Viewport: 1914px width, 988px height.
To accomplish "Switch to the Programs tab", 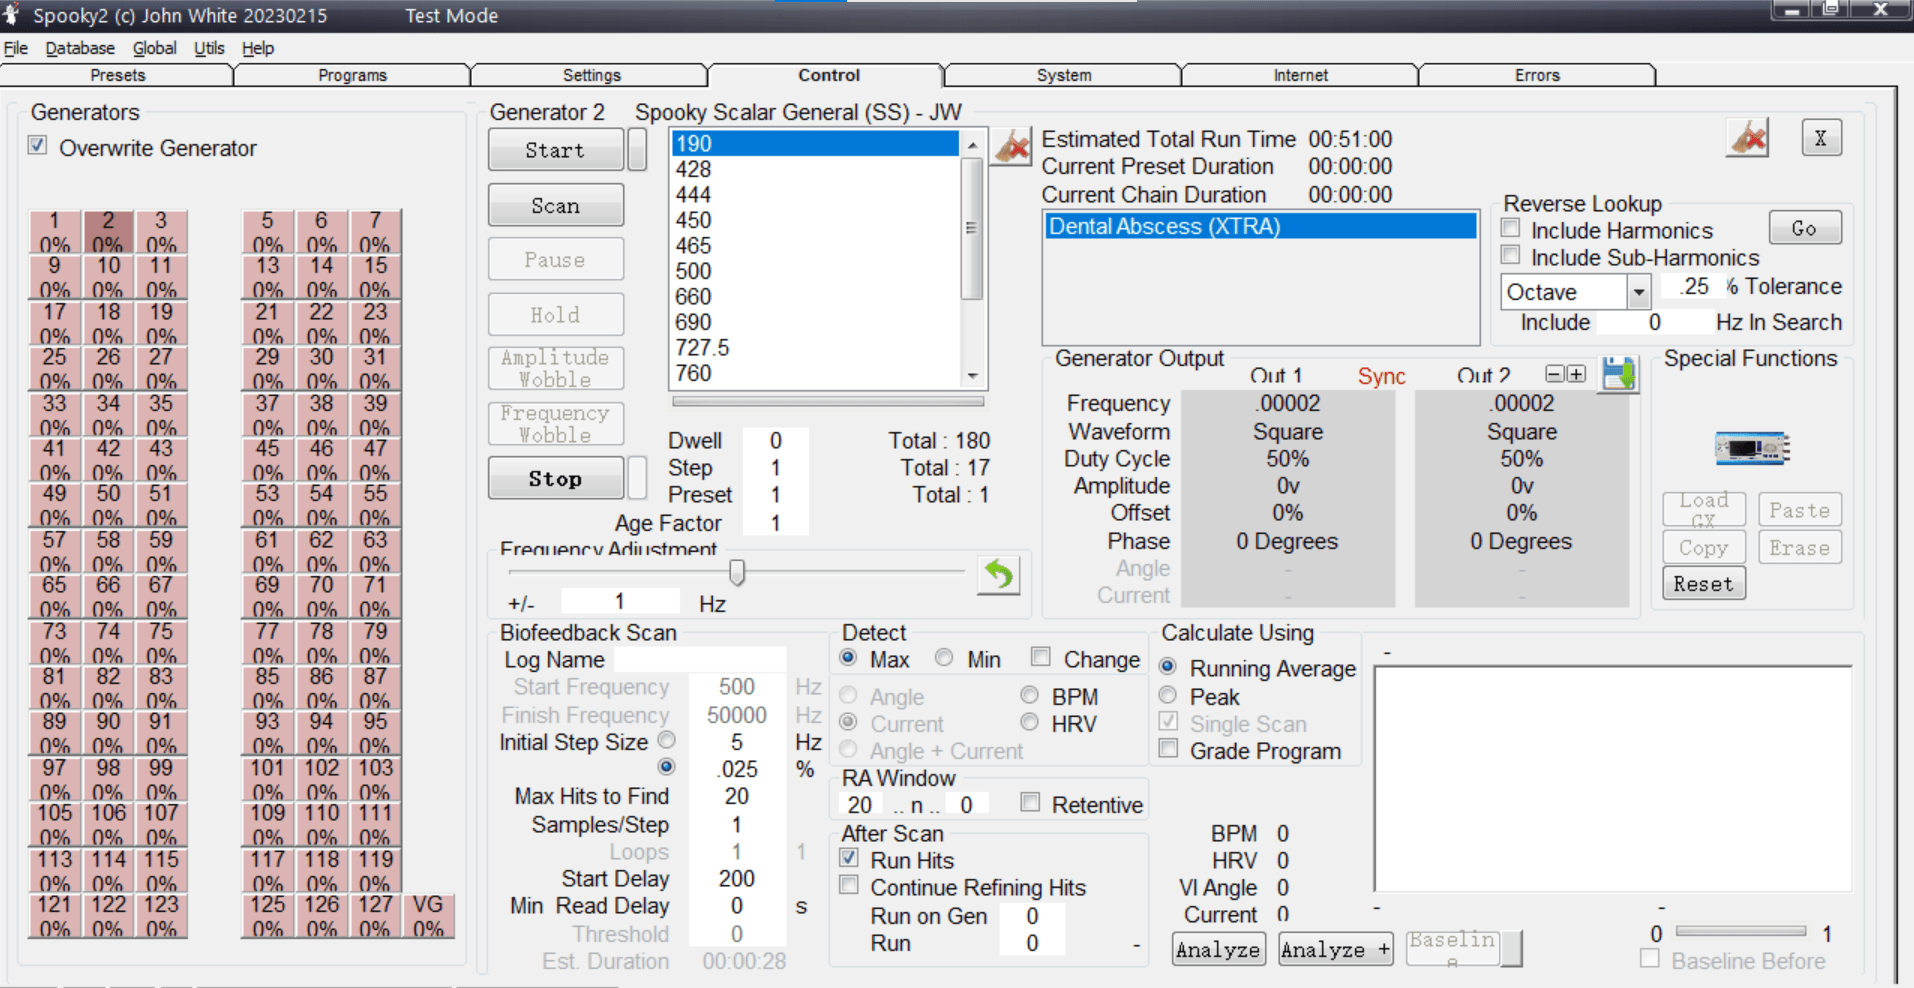I will tap(352, 75).
